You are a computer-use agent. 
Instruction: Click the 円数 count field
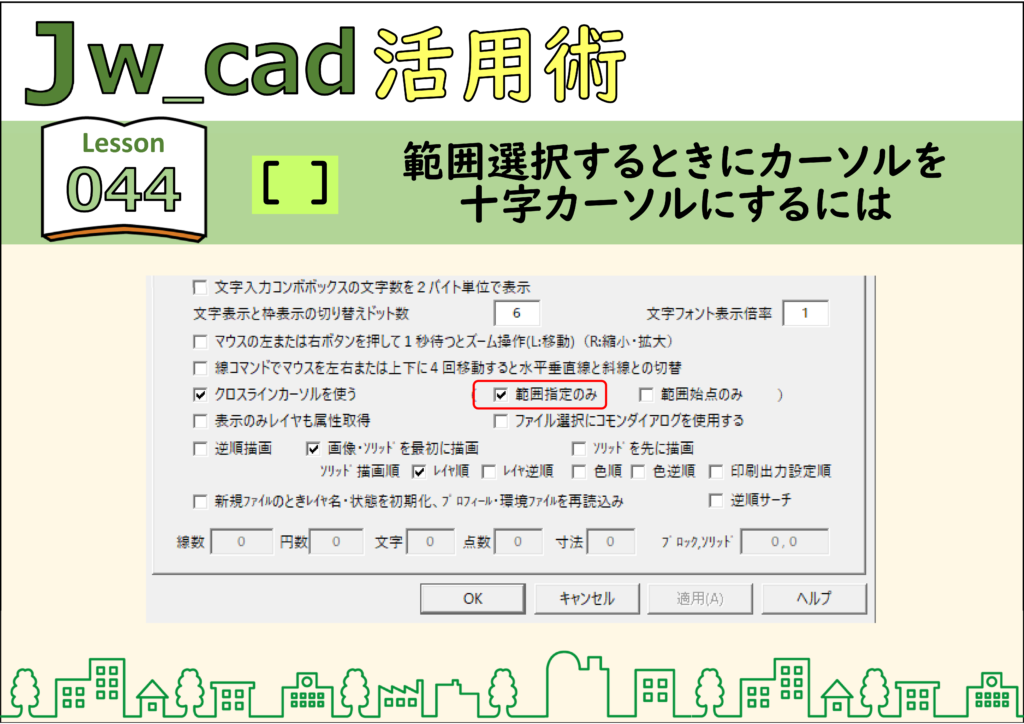[x=336, y=542]
